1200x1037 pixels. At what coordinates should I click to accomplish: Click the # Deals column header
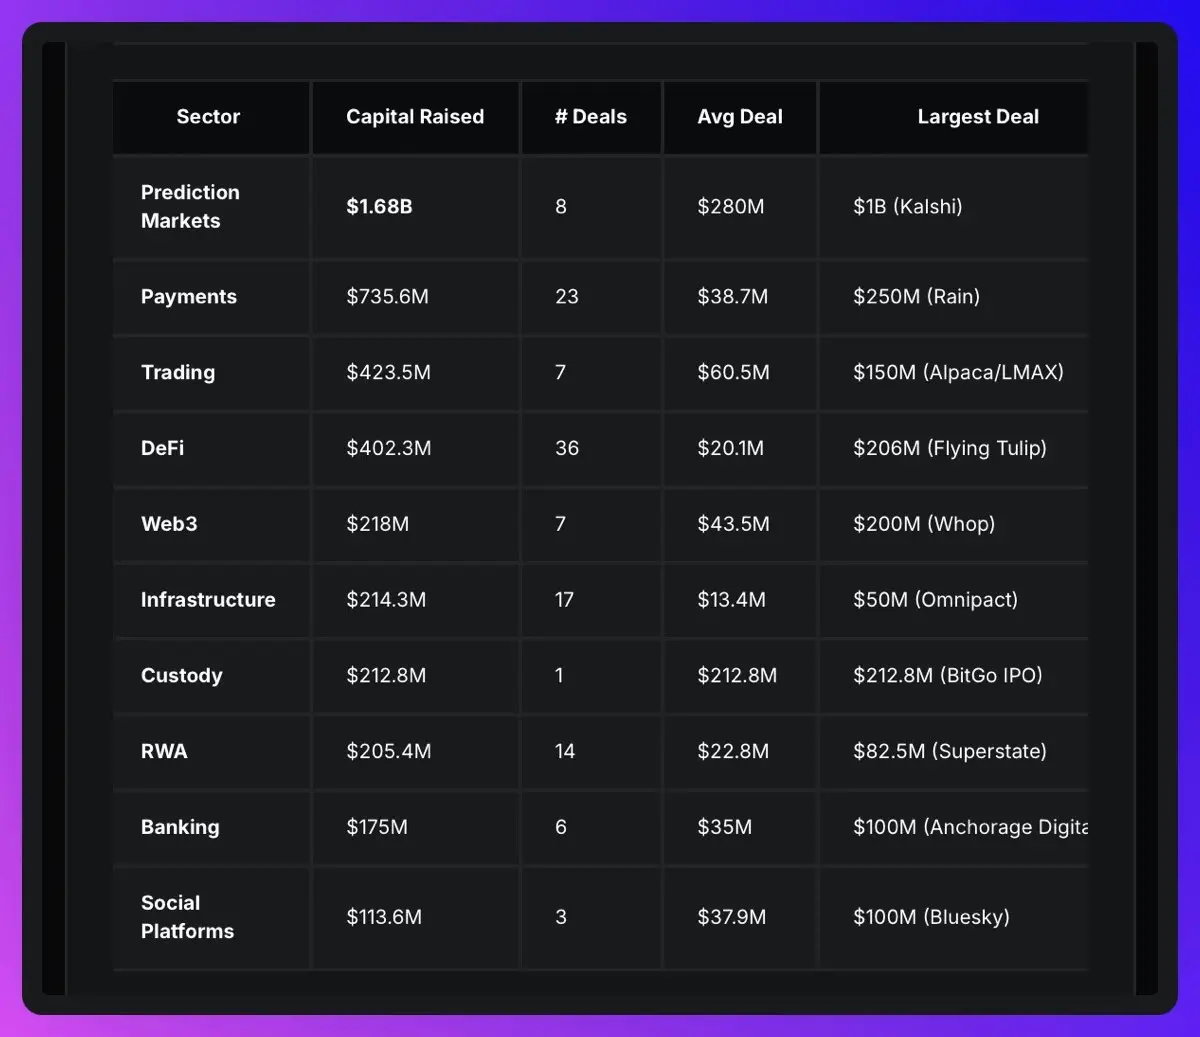pos(590,117)
